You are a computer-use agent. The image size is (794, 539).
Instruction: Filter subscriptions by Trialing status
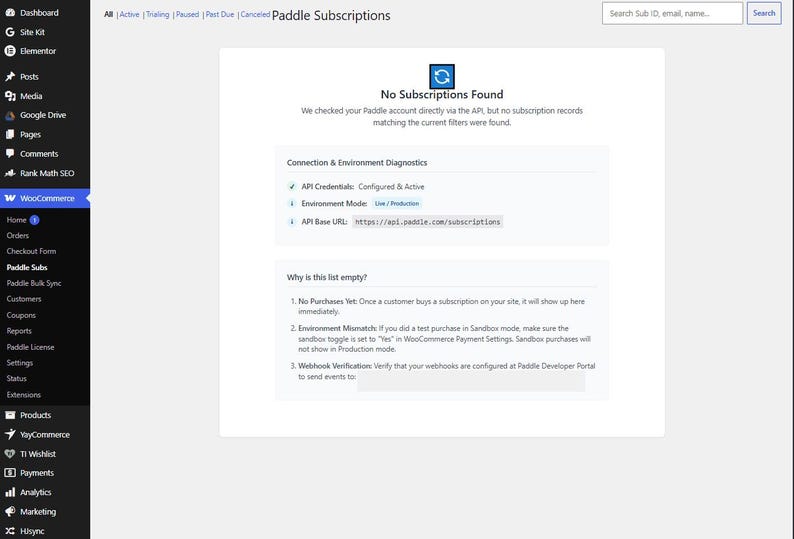(157, 14)
